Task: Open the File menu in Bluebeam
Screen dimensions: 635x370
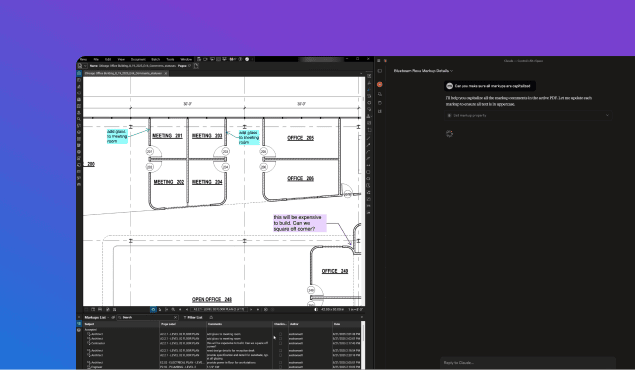Action: (x=96, y=60)
